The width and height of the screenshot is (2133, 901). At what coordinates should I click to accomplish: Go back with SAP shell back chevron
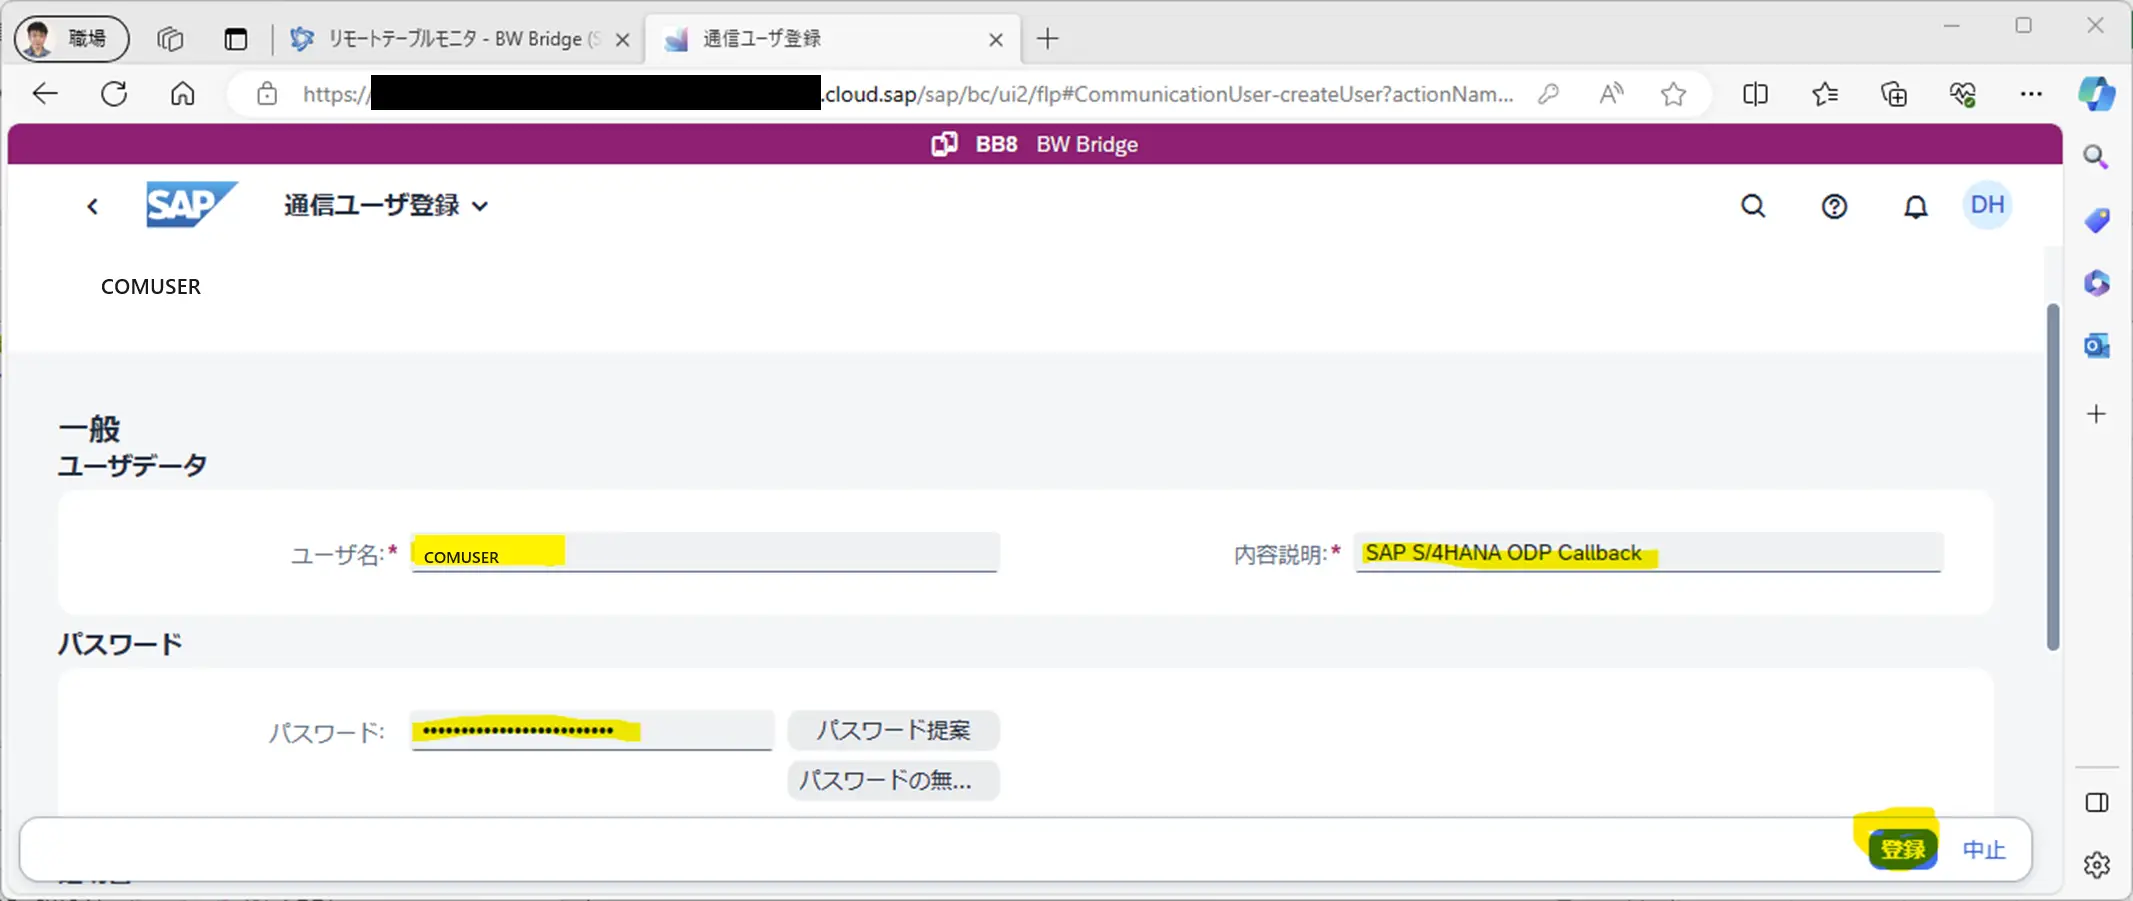(92, 206)
